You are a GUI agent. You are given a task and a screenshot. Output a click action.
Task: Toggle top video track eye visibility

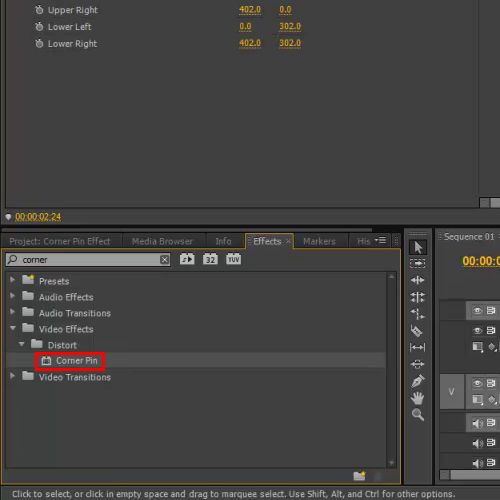(x=477, y=311)
